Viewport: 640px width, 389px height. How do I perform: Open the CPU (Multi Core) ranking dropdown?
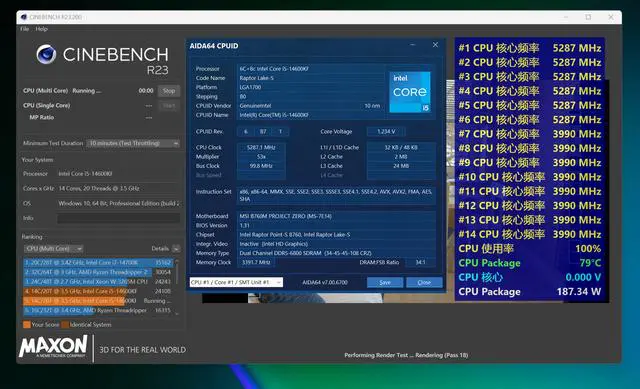click(53, 249)
